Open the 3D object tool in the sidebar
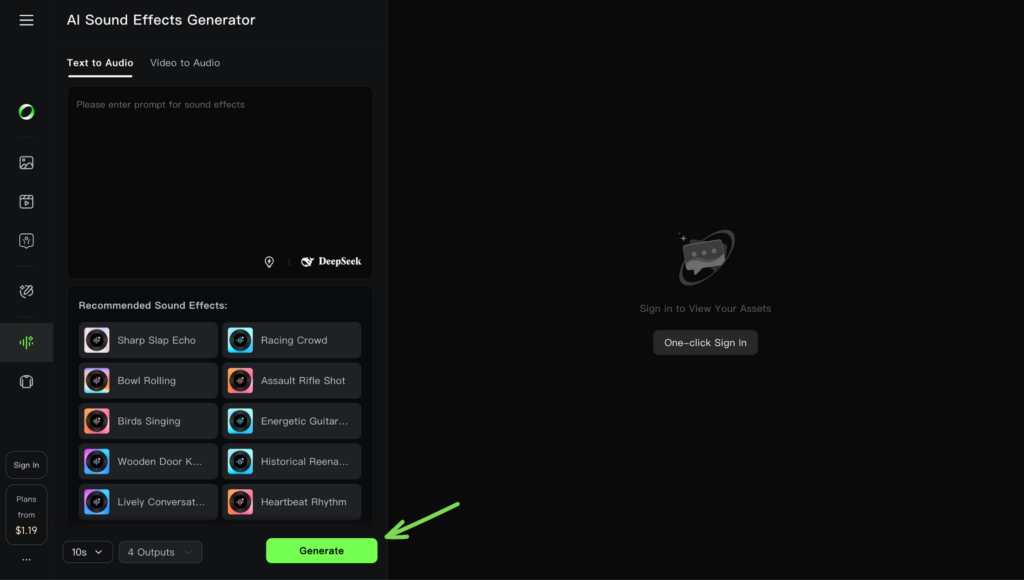Screen dimensions: 1024x580 tap(26, 381)
